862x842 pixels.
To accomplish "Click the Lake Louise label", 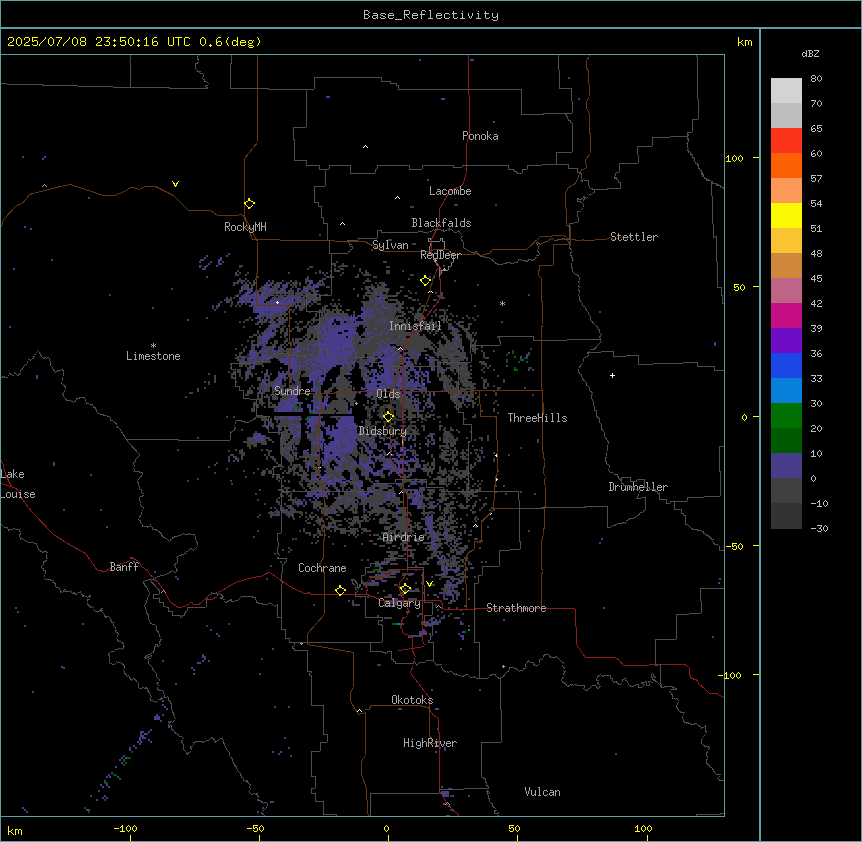I will point(18,484).
